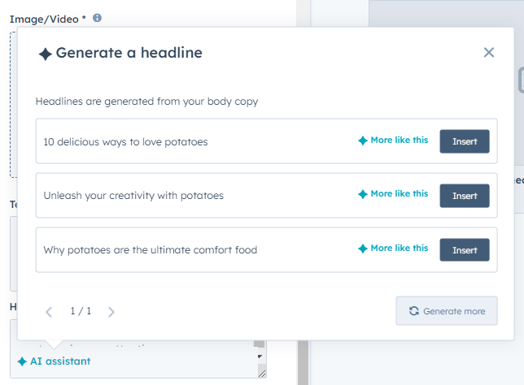Get more like '10 delicious ways' headline

[393, 140]
